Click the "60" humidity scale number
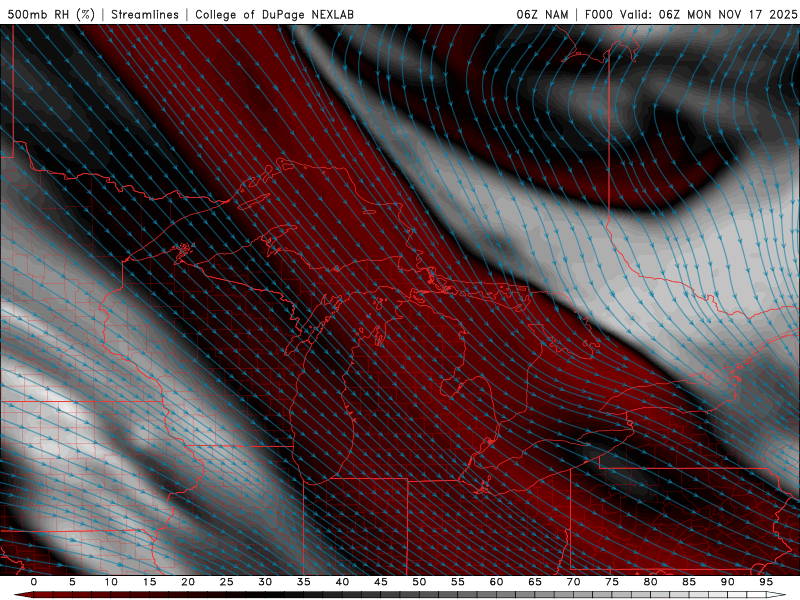The image size is (800, 600). [496, 582]
